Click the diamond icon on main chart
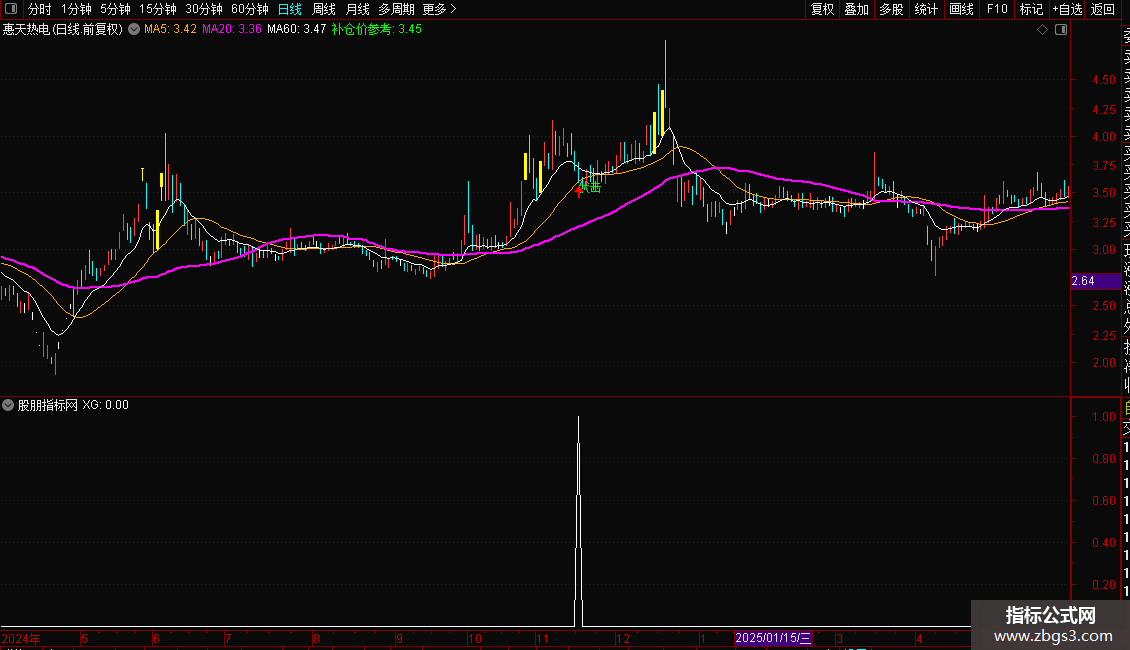 [1042, 29]
